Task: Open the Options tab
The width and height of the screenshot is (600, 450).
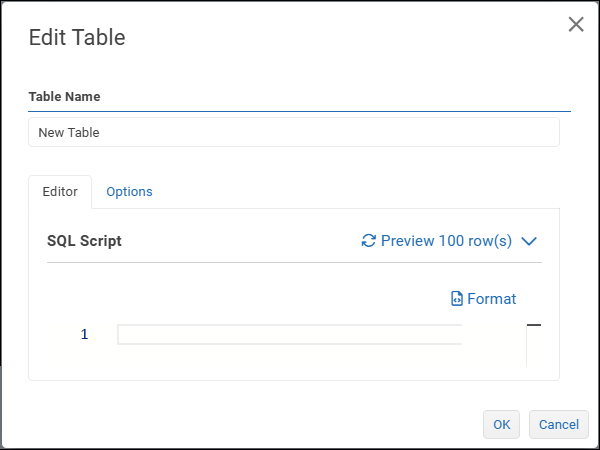Action: pos(129,191)
